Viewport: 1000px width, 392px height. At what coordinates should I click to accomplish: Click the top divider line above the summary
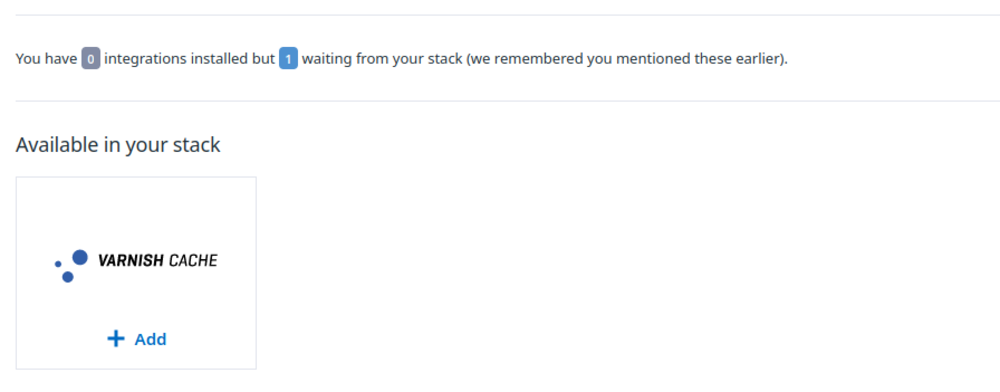(x=508, y=15)
